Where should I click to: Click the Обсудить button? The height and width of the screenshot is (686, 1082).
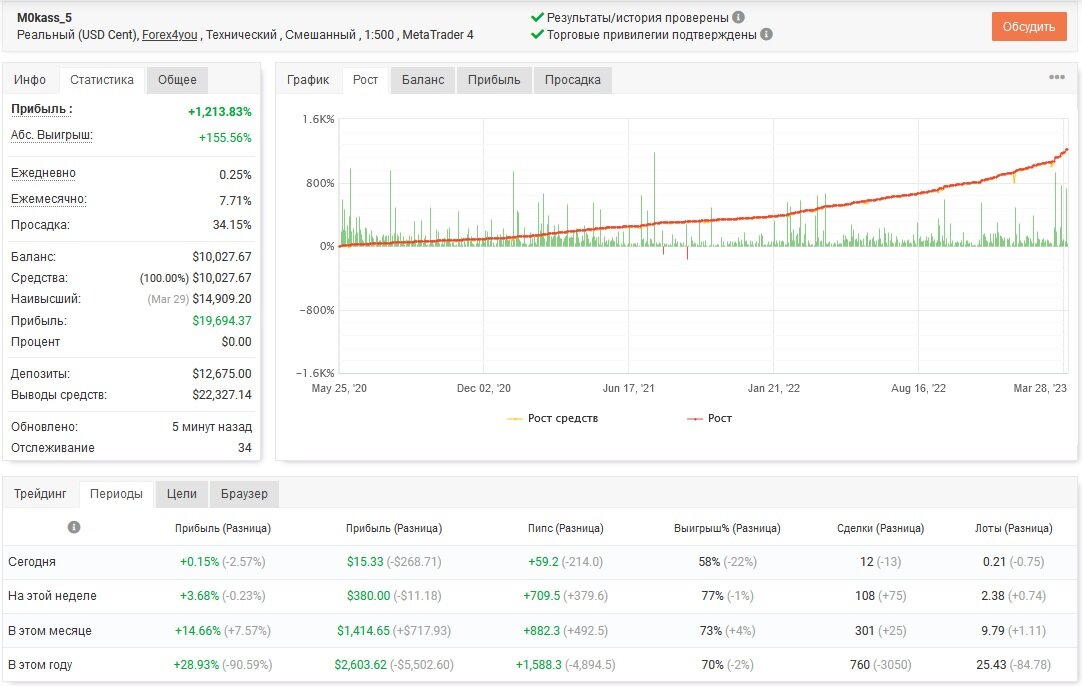[1029, 26]
